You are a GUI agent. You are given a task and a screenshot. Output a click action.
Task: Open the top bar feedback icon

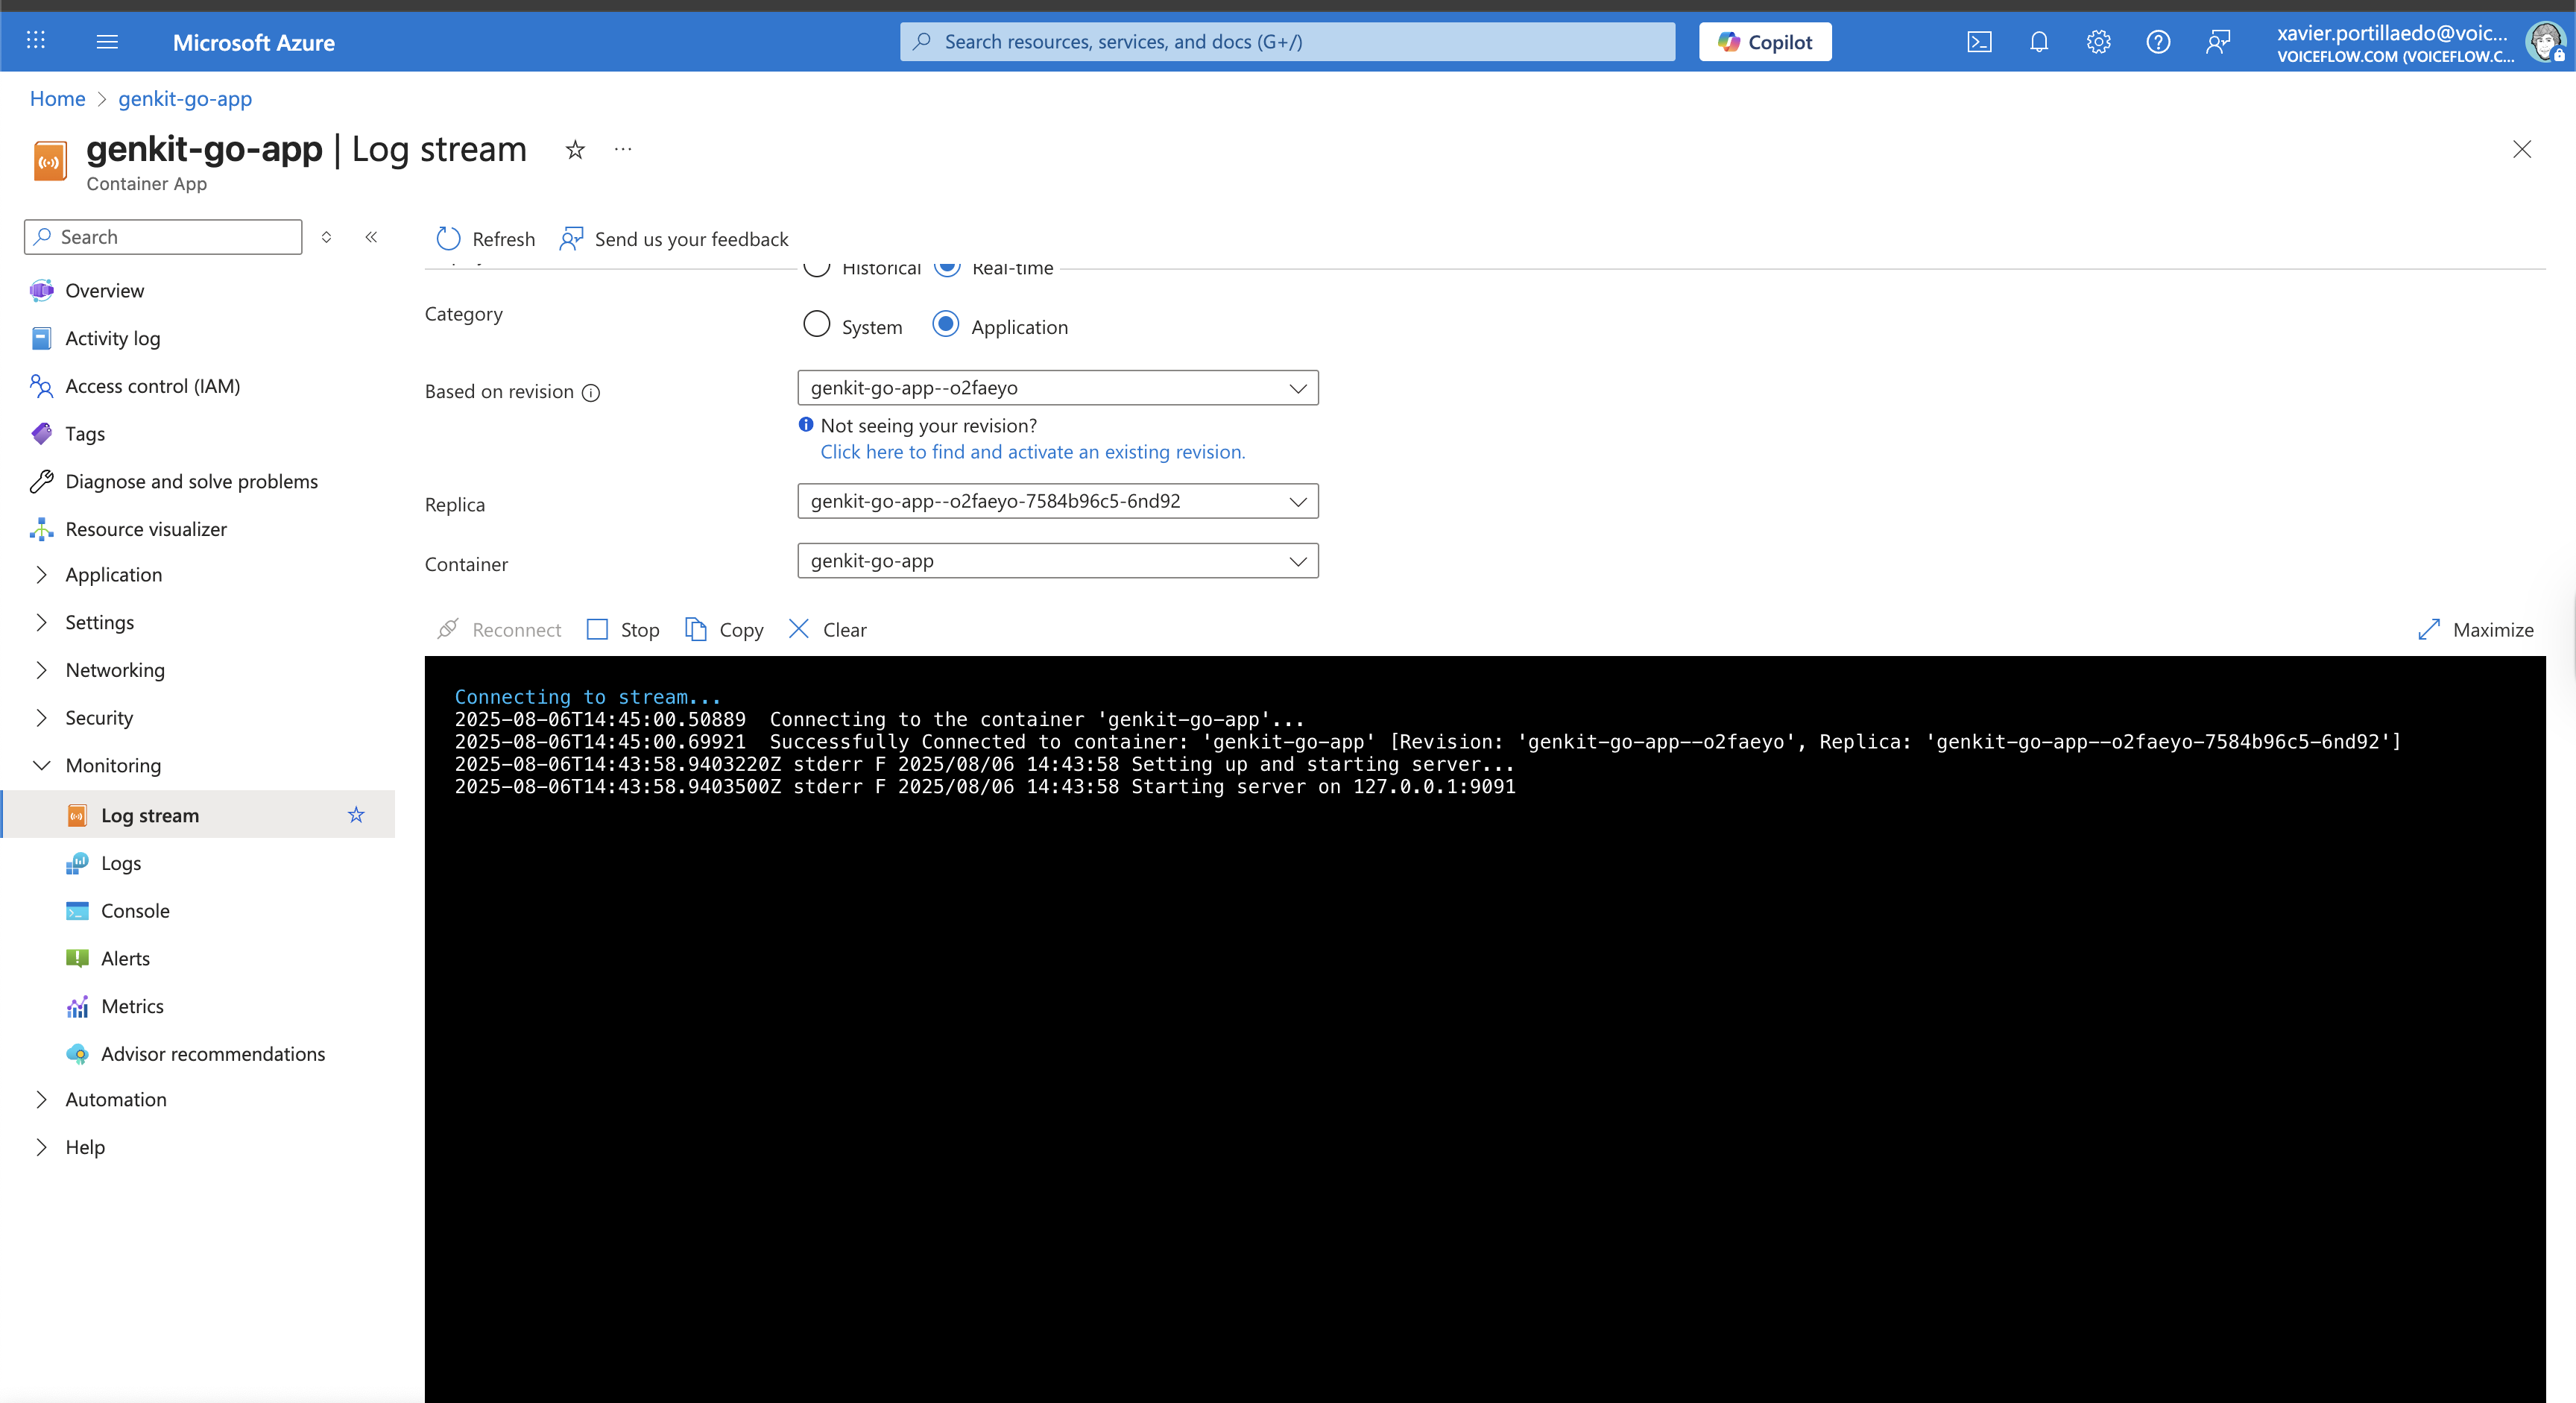click(2217, 42)
